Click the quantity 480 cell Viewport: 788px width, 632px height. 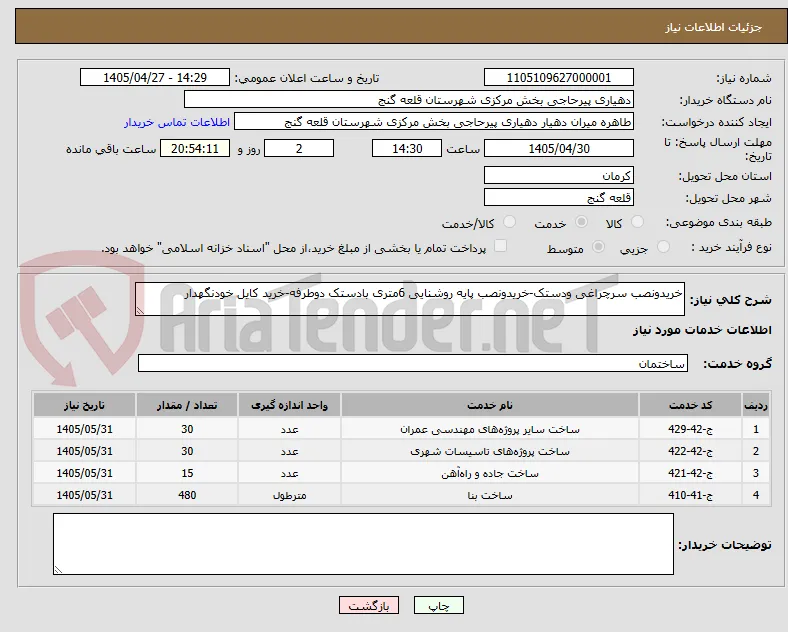[x=187, y=495]
